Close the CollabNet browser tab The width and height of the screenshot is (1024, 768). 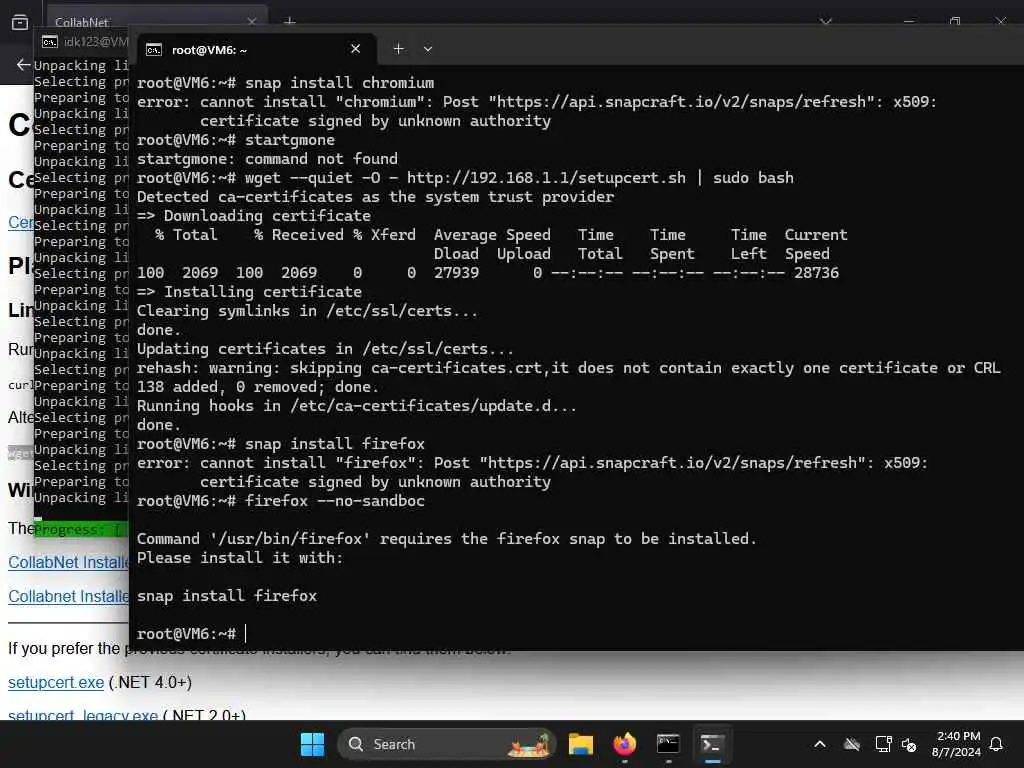click(252, 22)
